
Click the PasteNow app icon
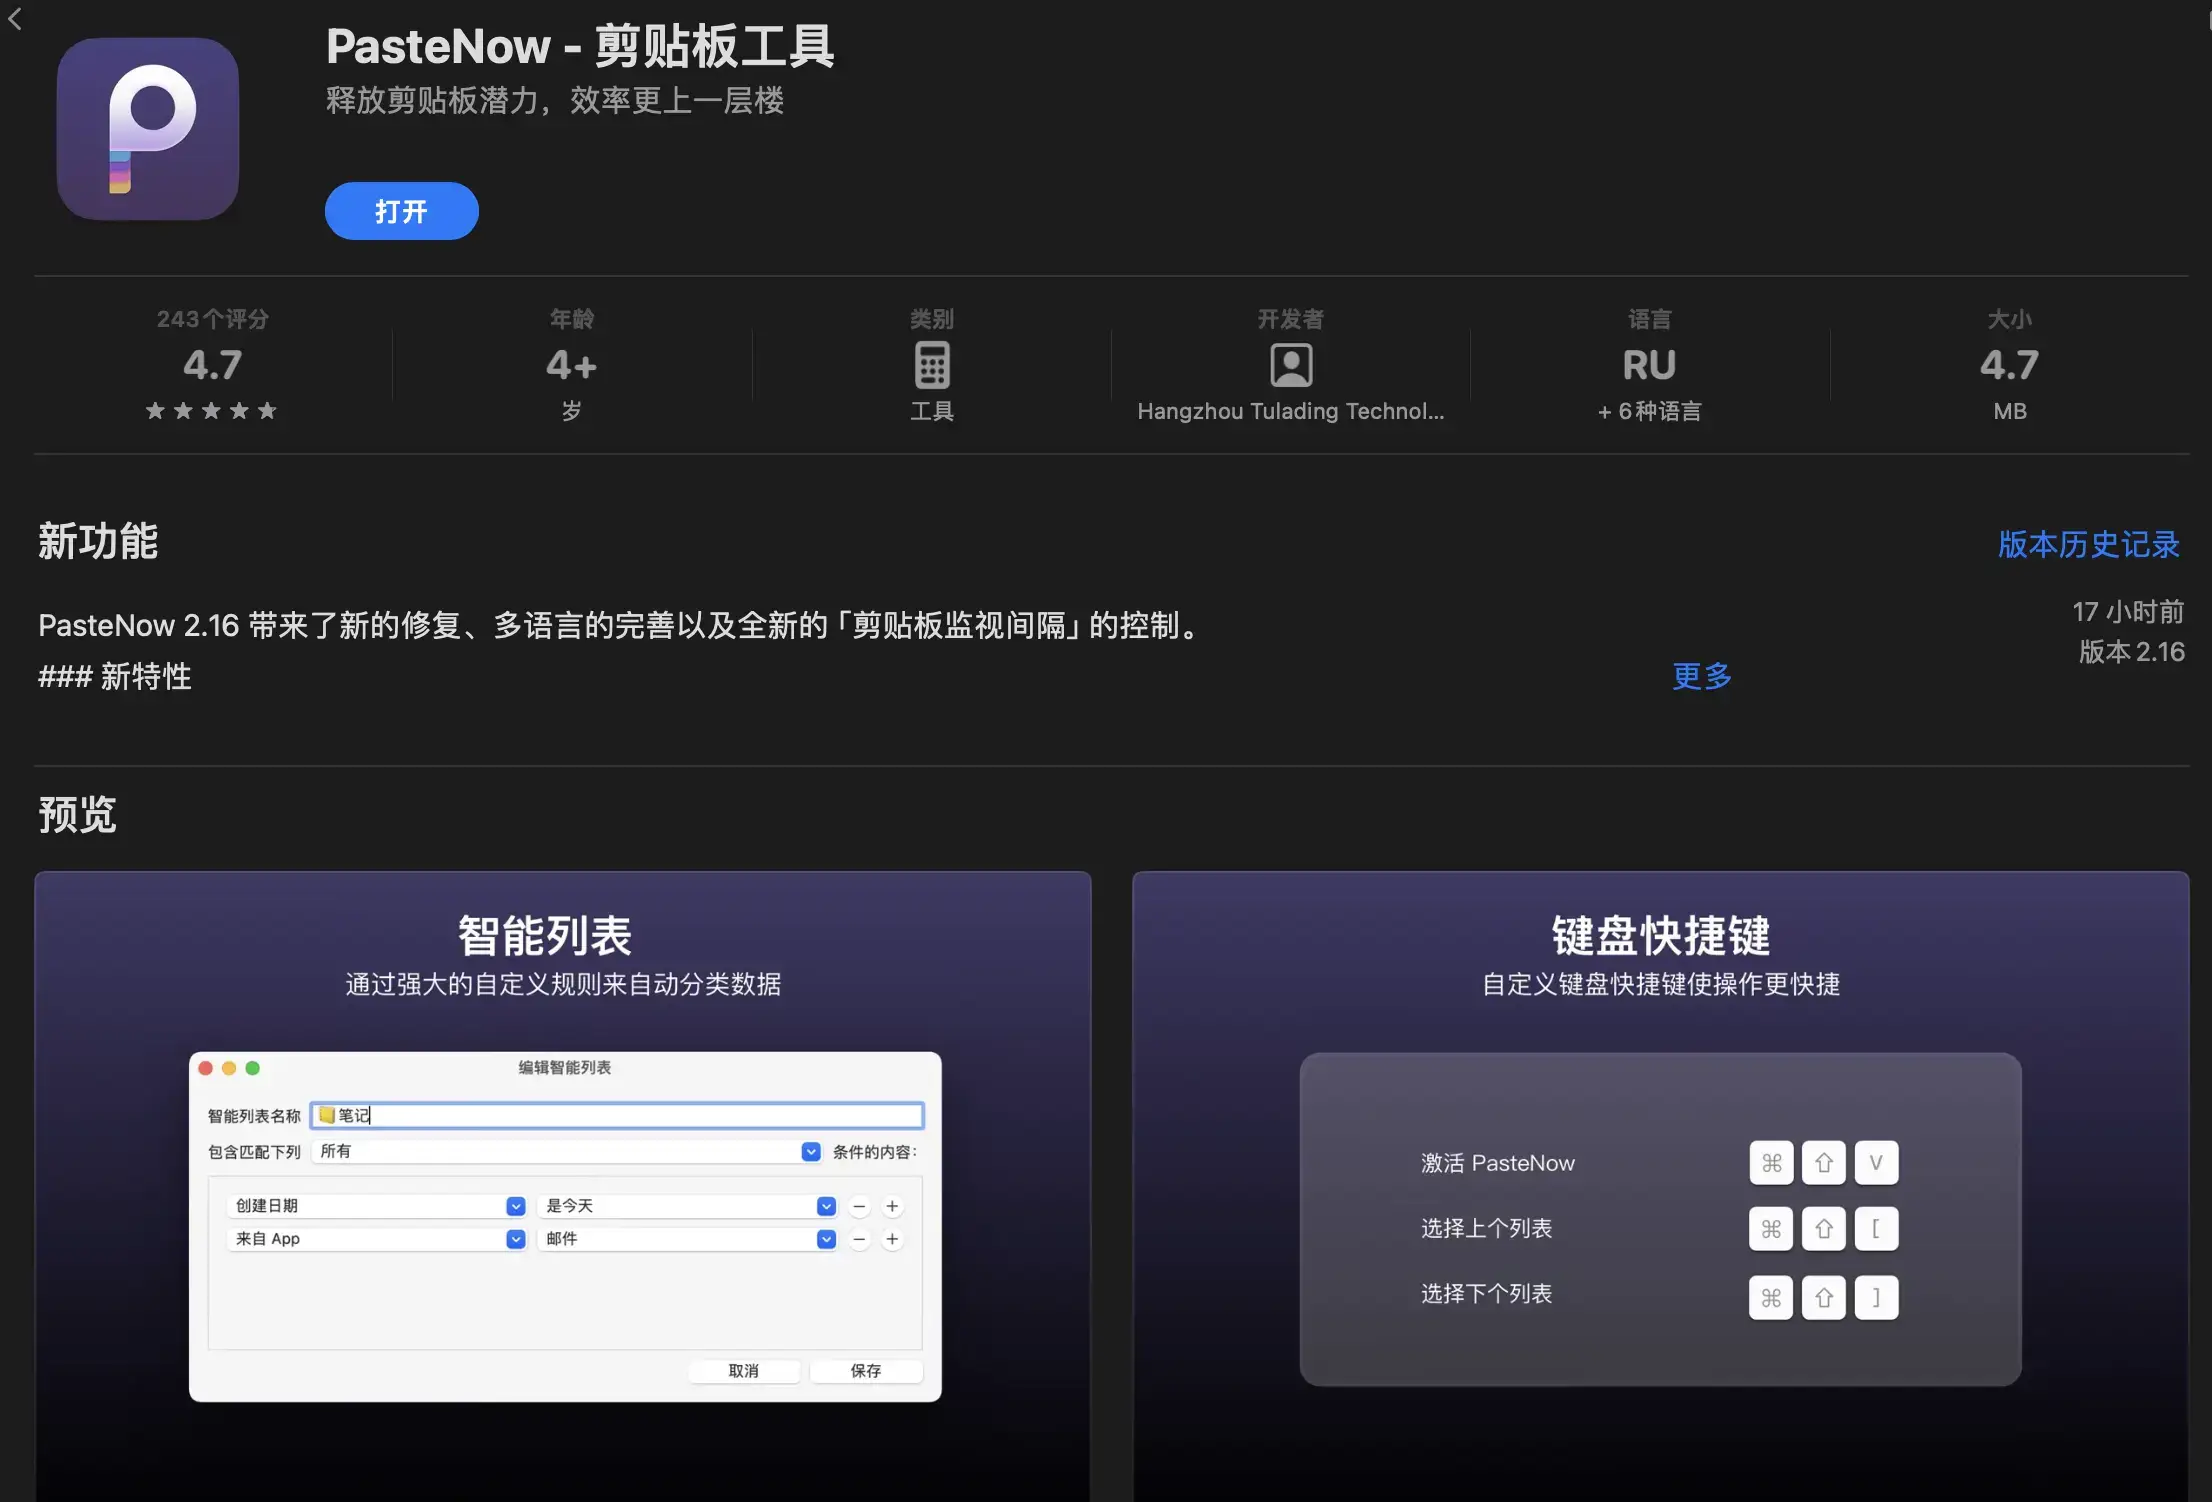tap(148, 129)
